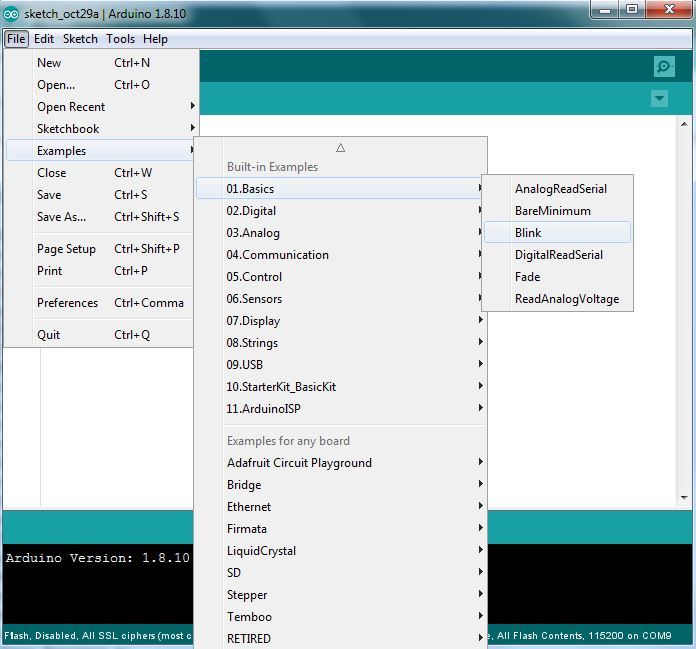696x649 pixels.
Task: Choose Quit in the File menu
Action: (x=100, y=335)
